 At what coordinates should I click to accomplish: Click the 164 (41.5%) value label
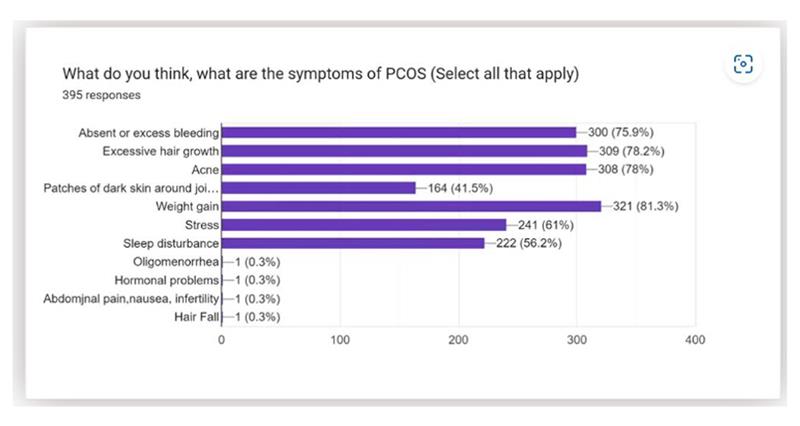(461, 188)
